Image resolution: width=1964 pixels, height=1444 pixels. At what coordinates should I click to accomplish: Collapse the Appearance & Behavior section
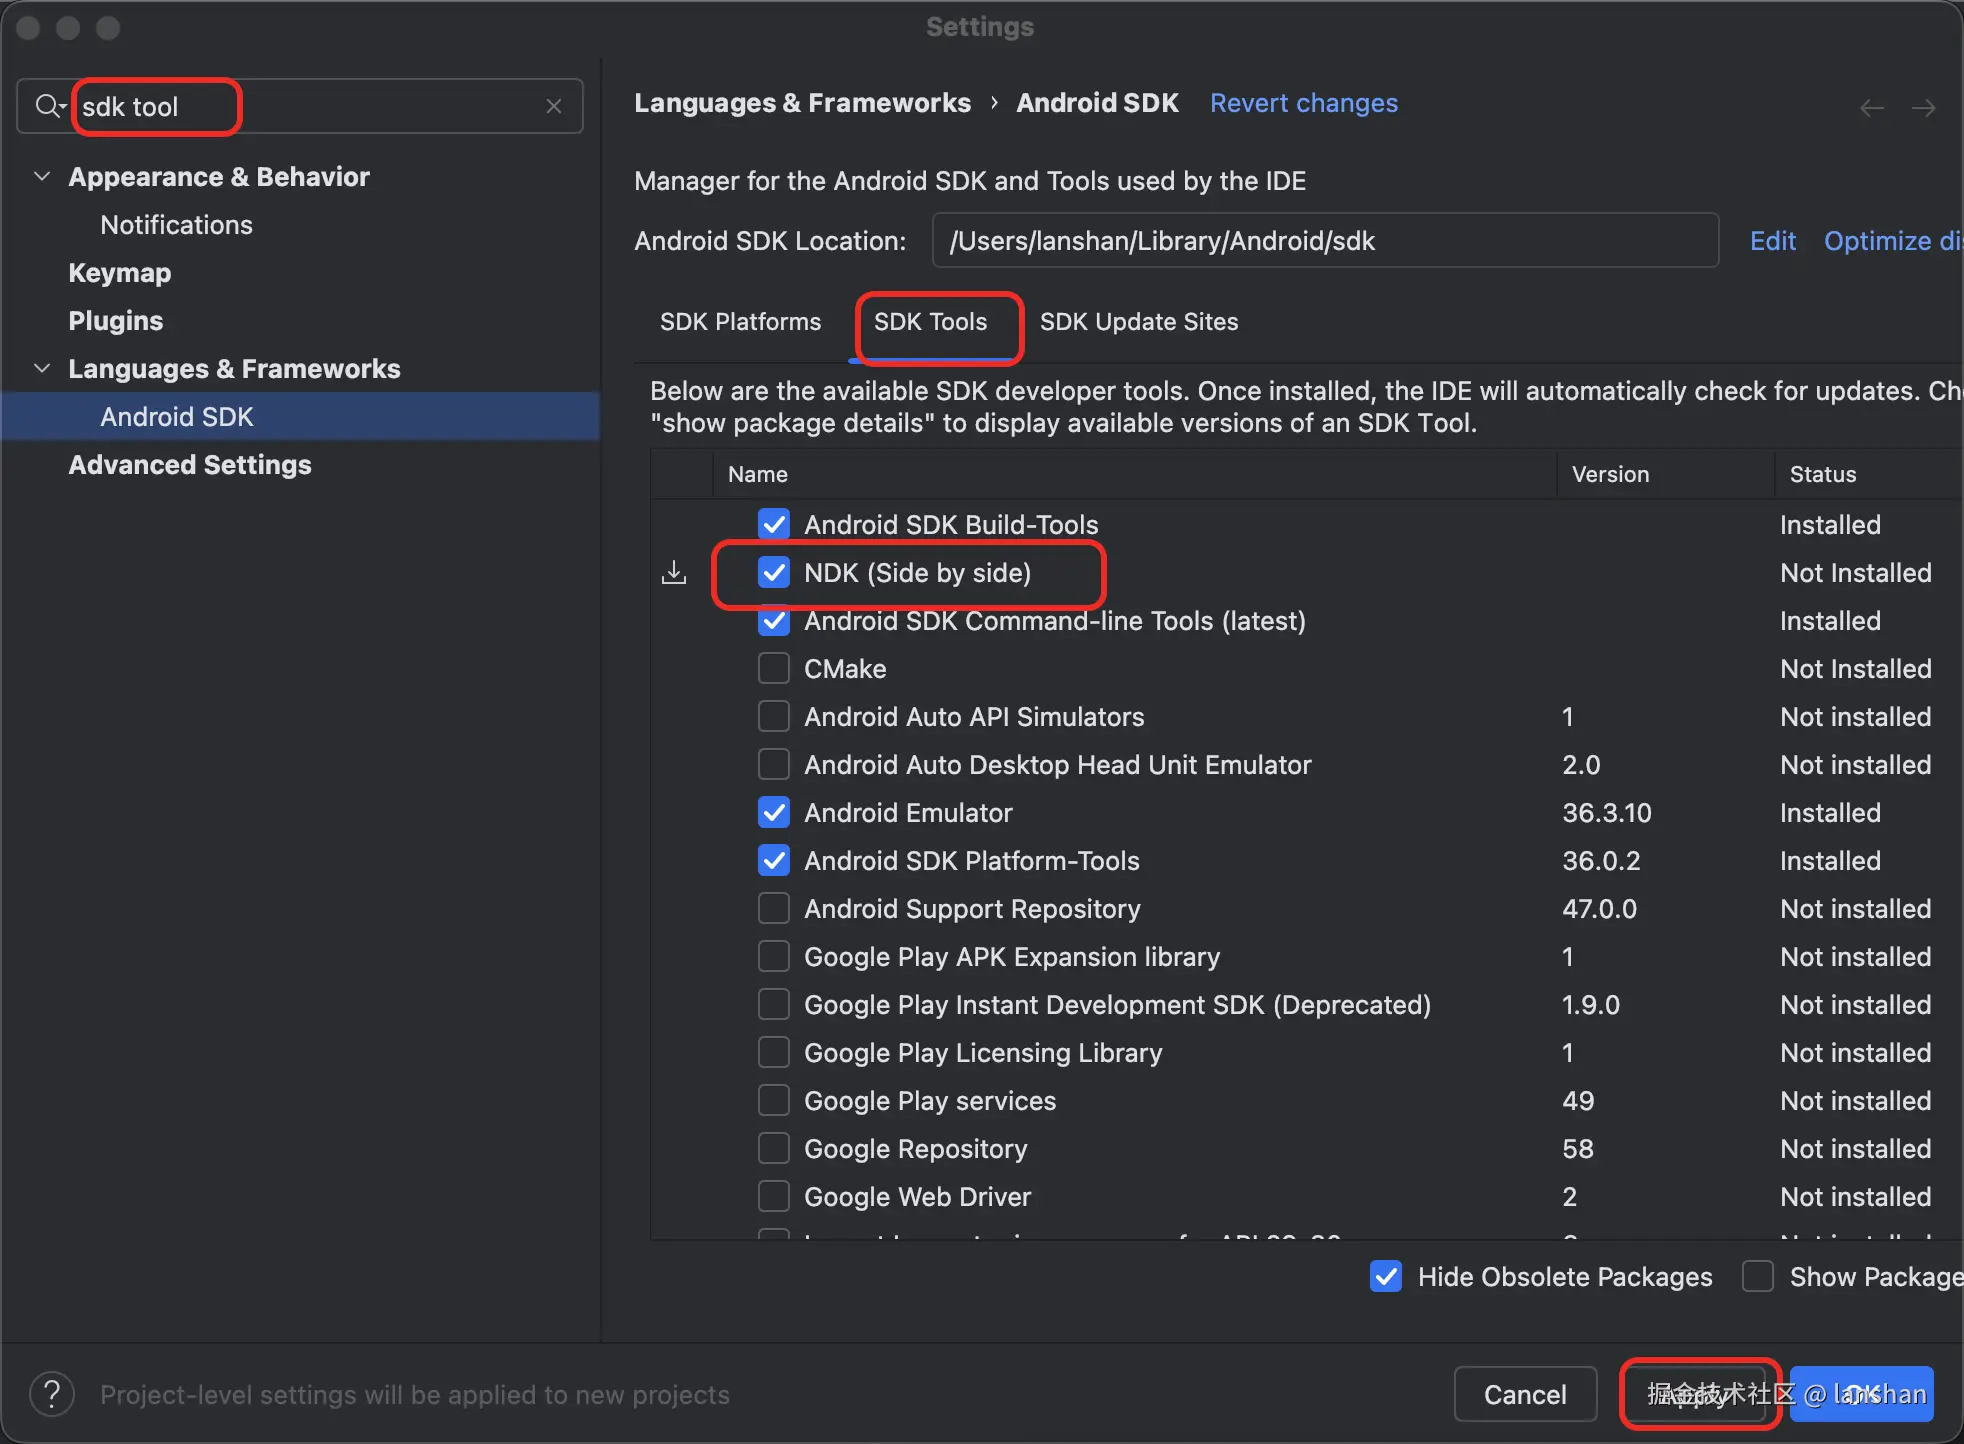coord(42,177)
